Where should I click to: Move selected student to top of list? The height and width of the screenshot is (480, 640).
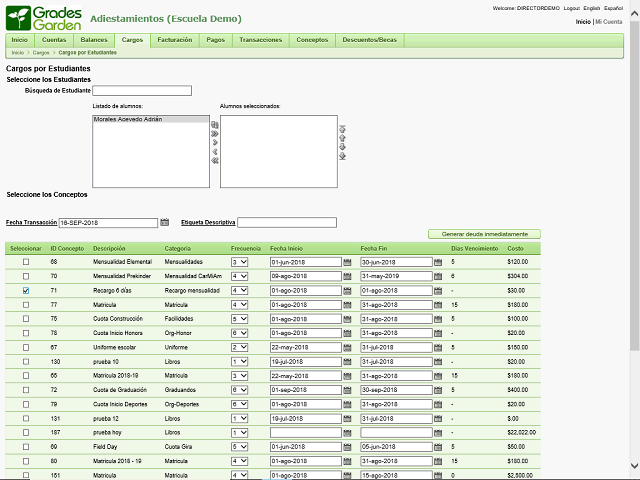tap(342, 129)
